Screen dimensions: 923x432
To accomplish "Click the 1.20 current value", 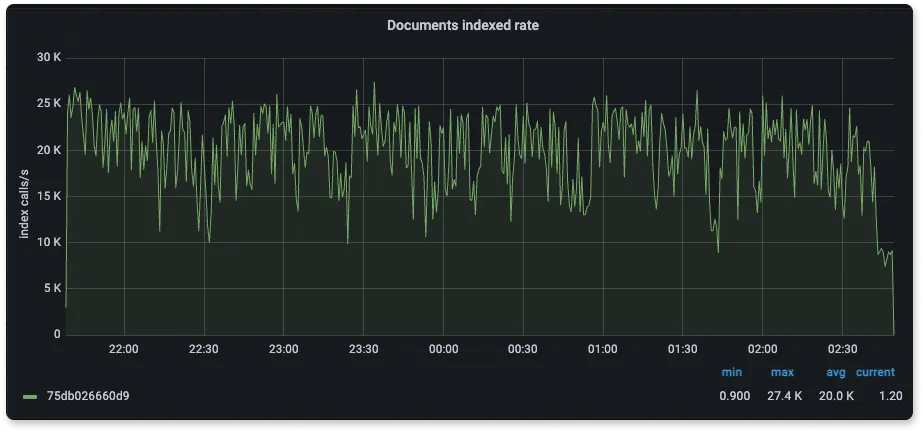I will (x=891, y=396).
